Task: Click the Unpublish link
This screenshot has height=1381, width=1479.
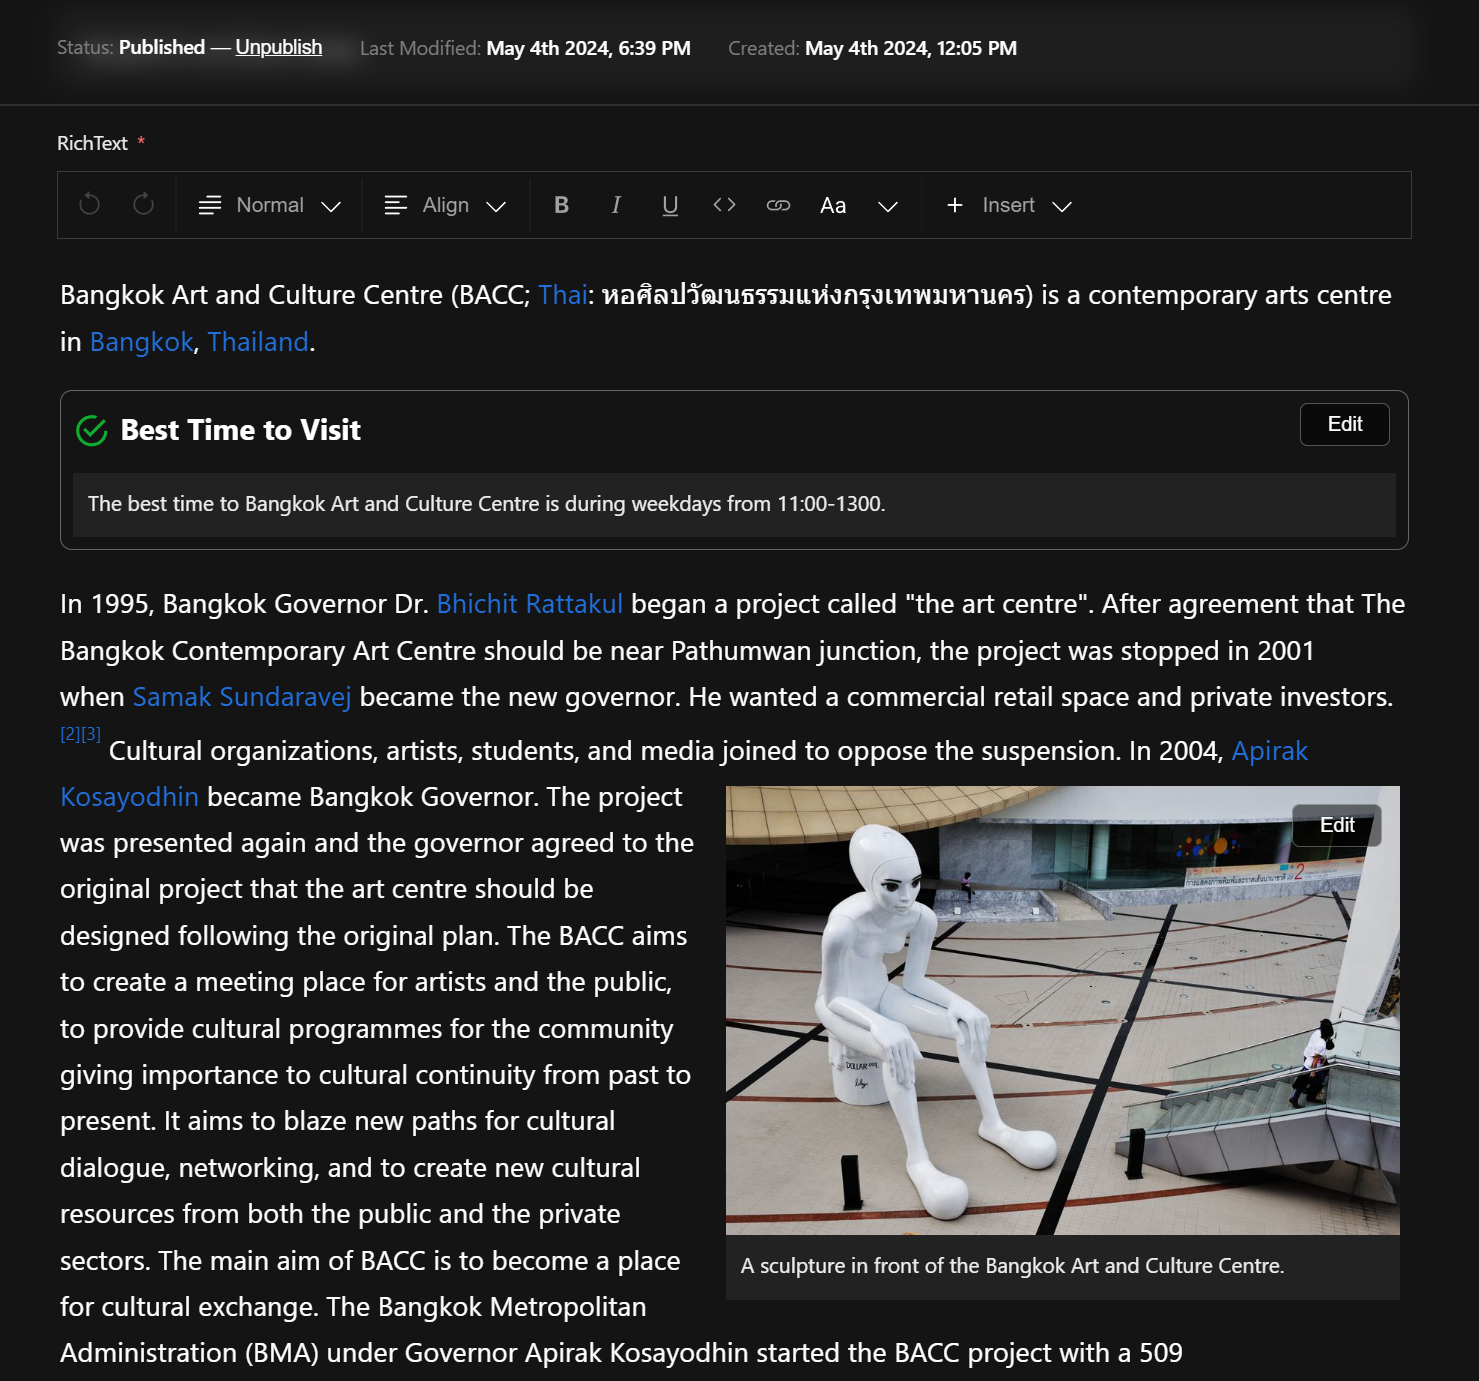Action: pyautogui.click(x=278, y=47)
